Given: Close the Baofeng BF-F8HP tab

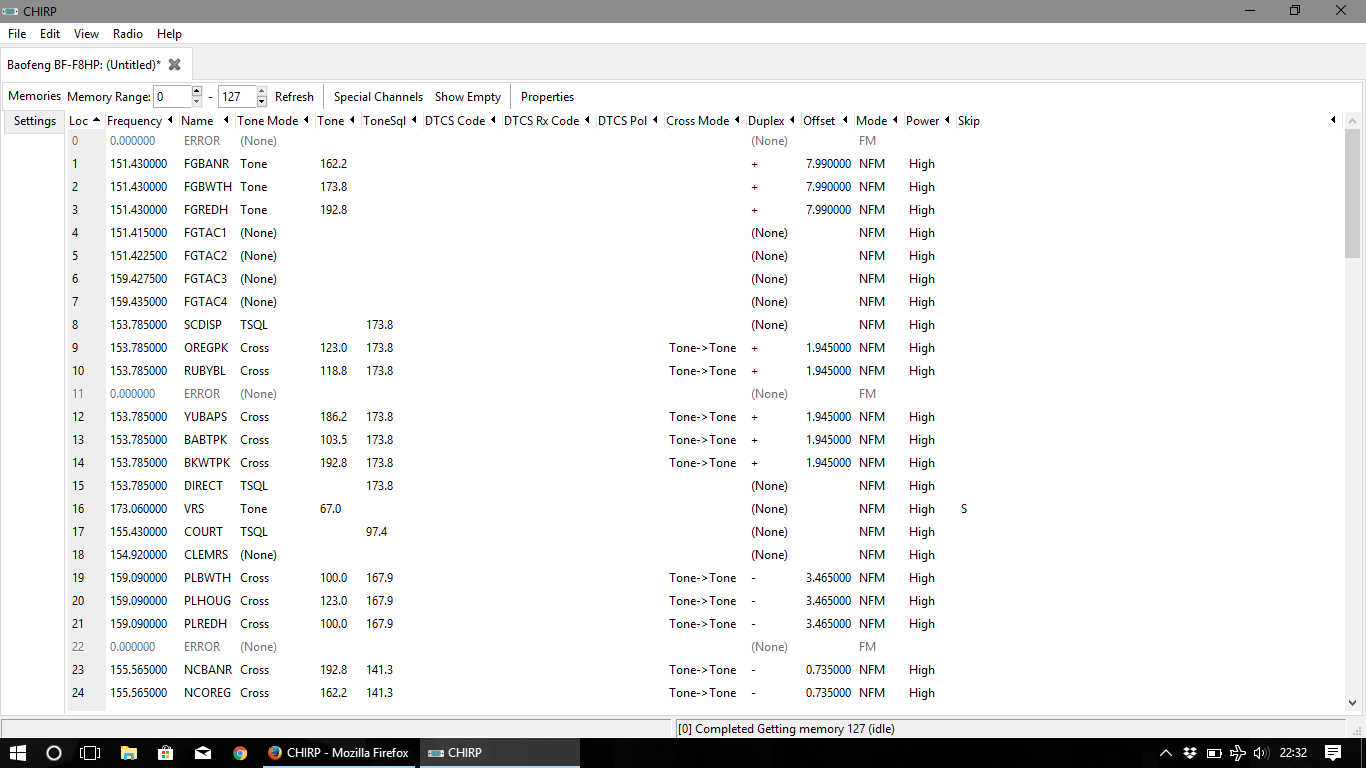Looking at the screenshot, I should pos(174,64).
